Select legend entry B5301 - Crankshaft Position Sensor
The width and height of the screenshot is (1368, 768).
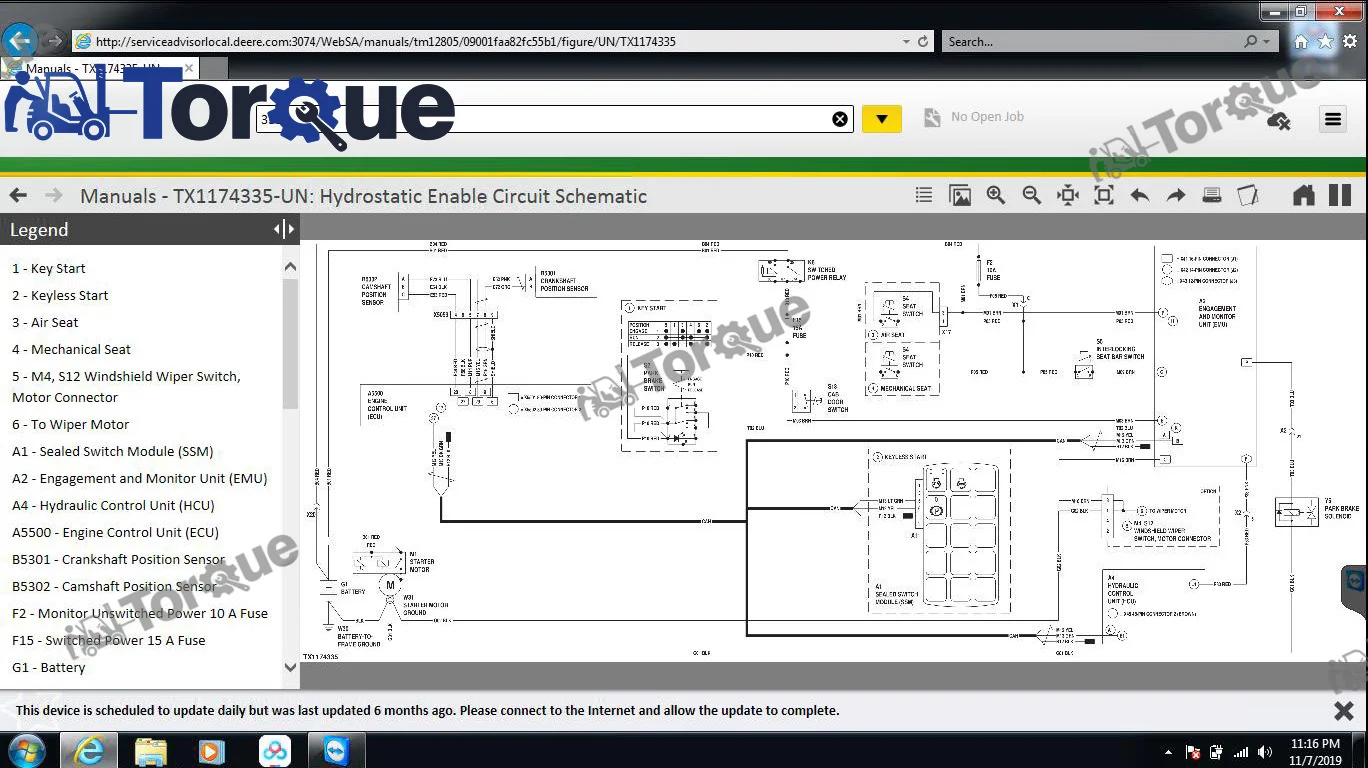click(118, 559)
